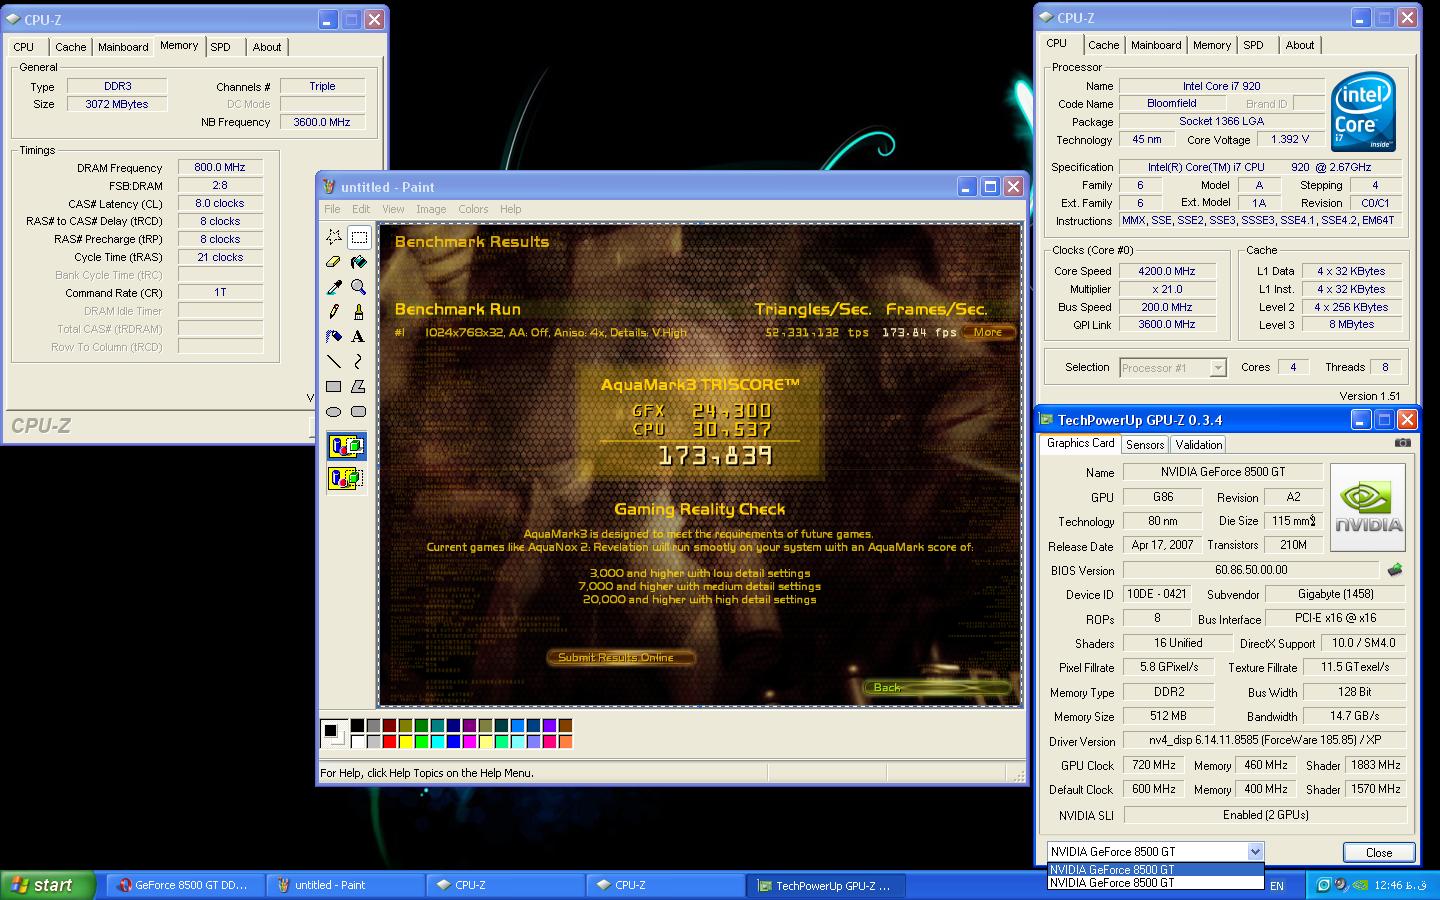Open the GPU selection dropdown arrow in GPU-Z
The width and height of the screenshot is (1440, 900).
coord(1255,852)
